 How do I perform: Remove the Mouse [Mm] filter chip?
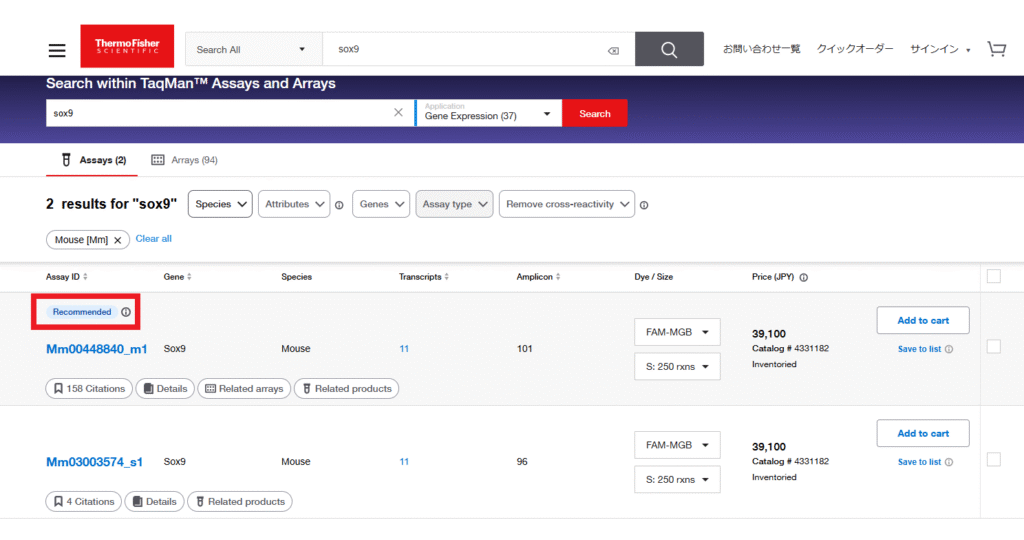[x=117, y=240]
